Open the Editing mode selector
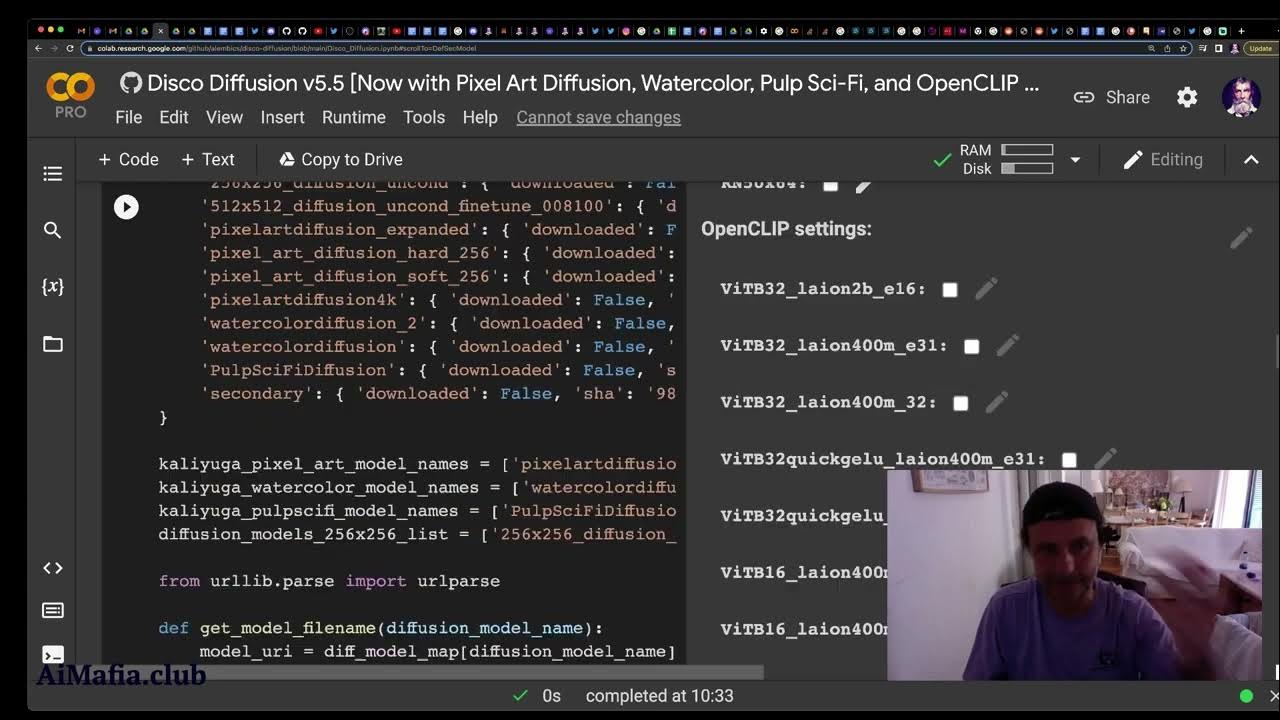The width and height of the screenshot is (1280, 720). coord(1162,160)
